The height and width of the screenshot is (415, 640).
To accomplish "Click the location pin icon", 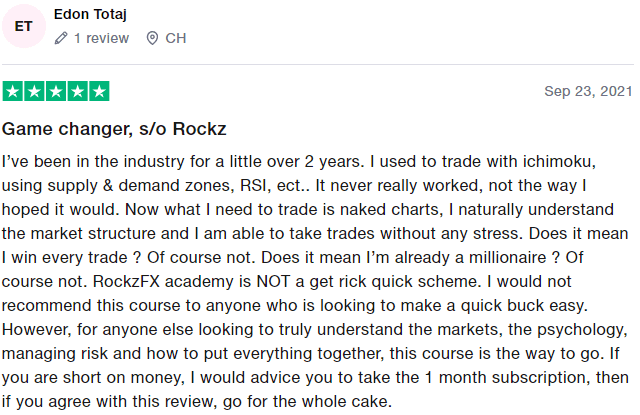I will [152, 38].
